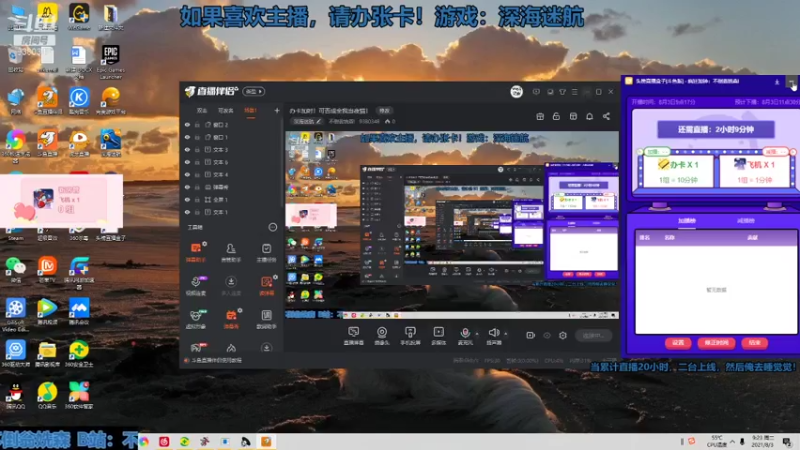
Task: Open the download-arrow tool beside 视频连麦
Action: click(x=231, y=285)
